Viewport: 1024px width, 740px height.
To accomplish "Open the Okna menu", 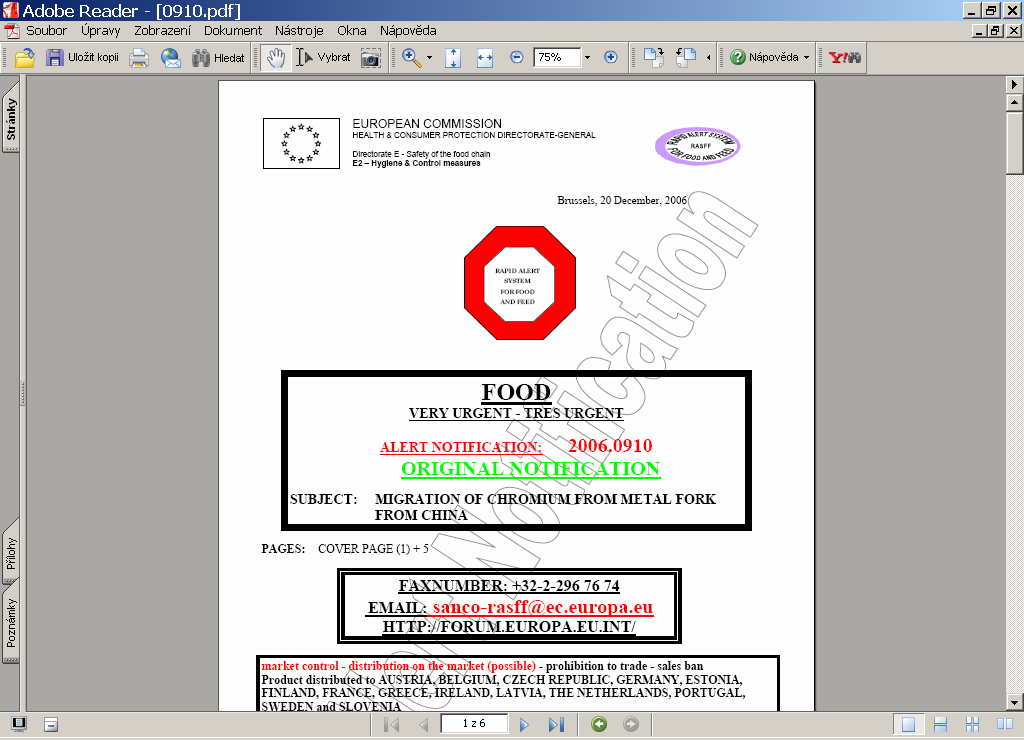I will (351, 31).
